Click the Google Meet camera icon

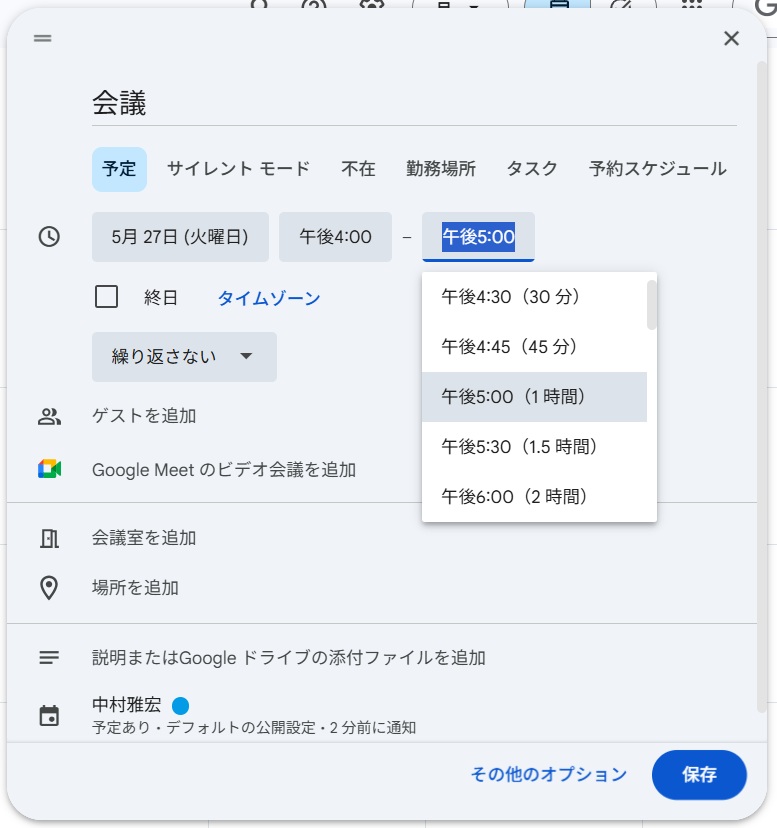click(49, 469)
